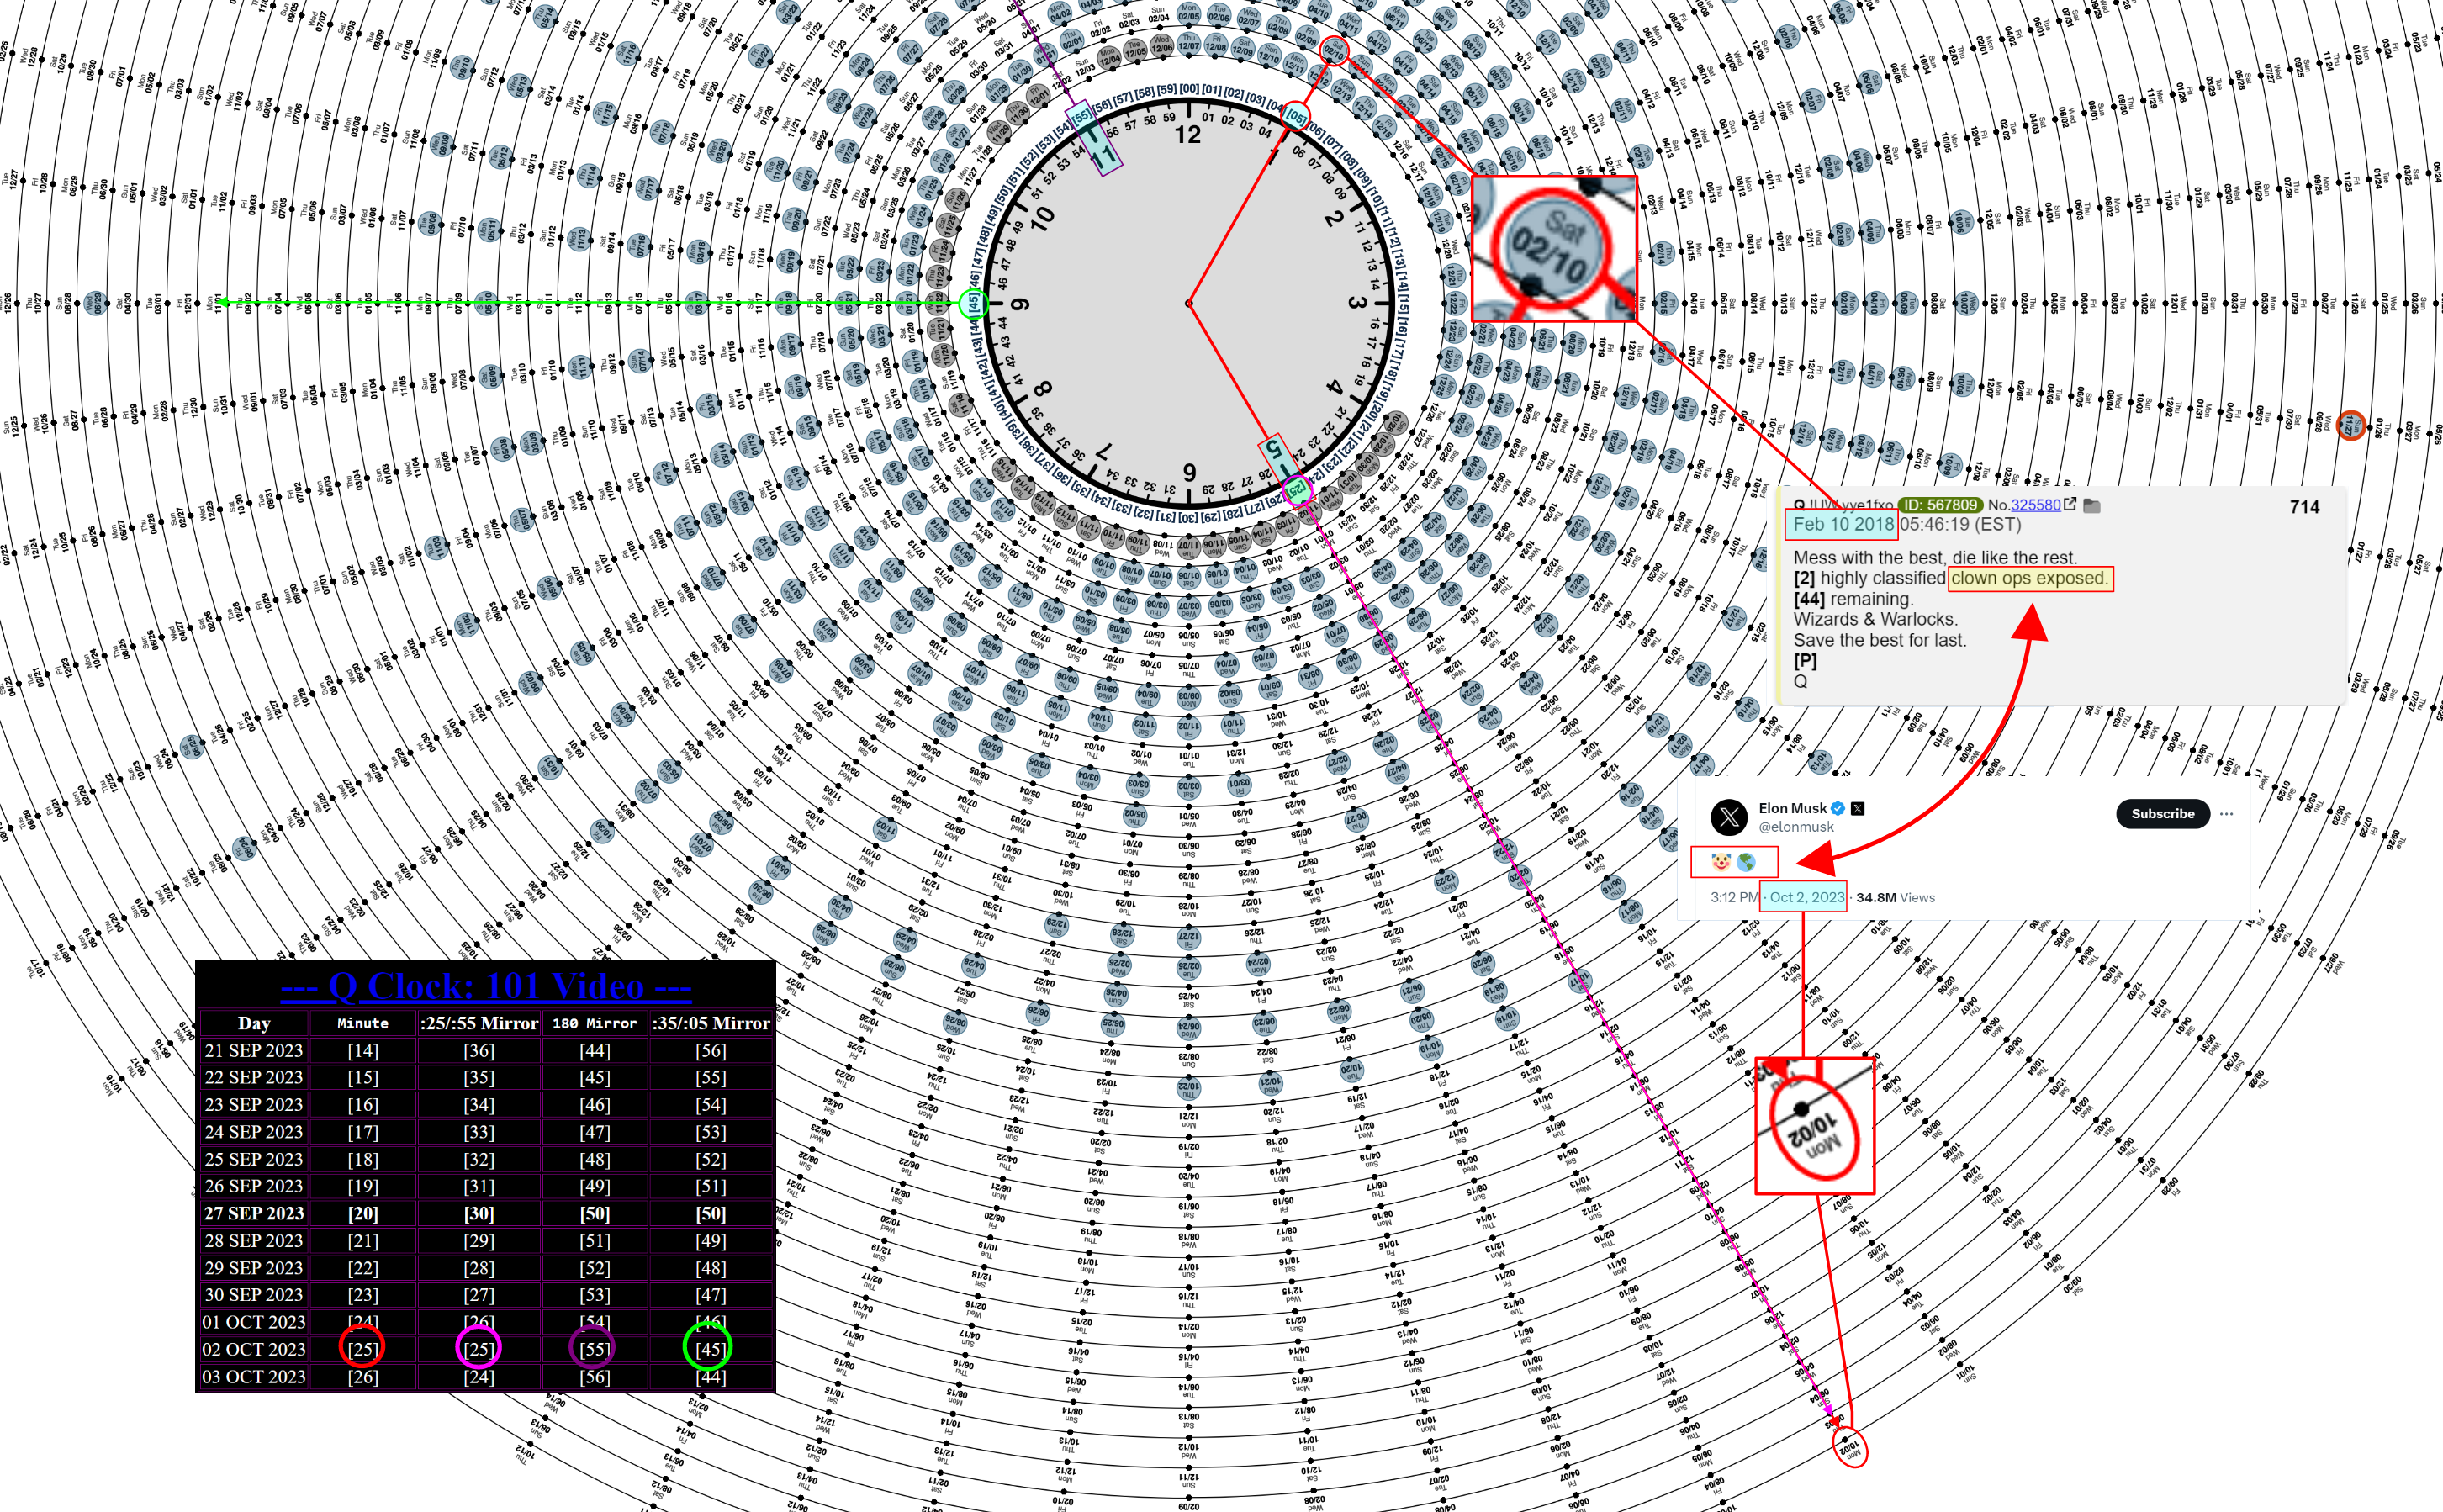This screenshot has height=1512, width=2443.
Task: Open the Q Clock: 101 Video link
Action: pyautogui.click(x=485, y=986)
